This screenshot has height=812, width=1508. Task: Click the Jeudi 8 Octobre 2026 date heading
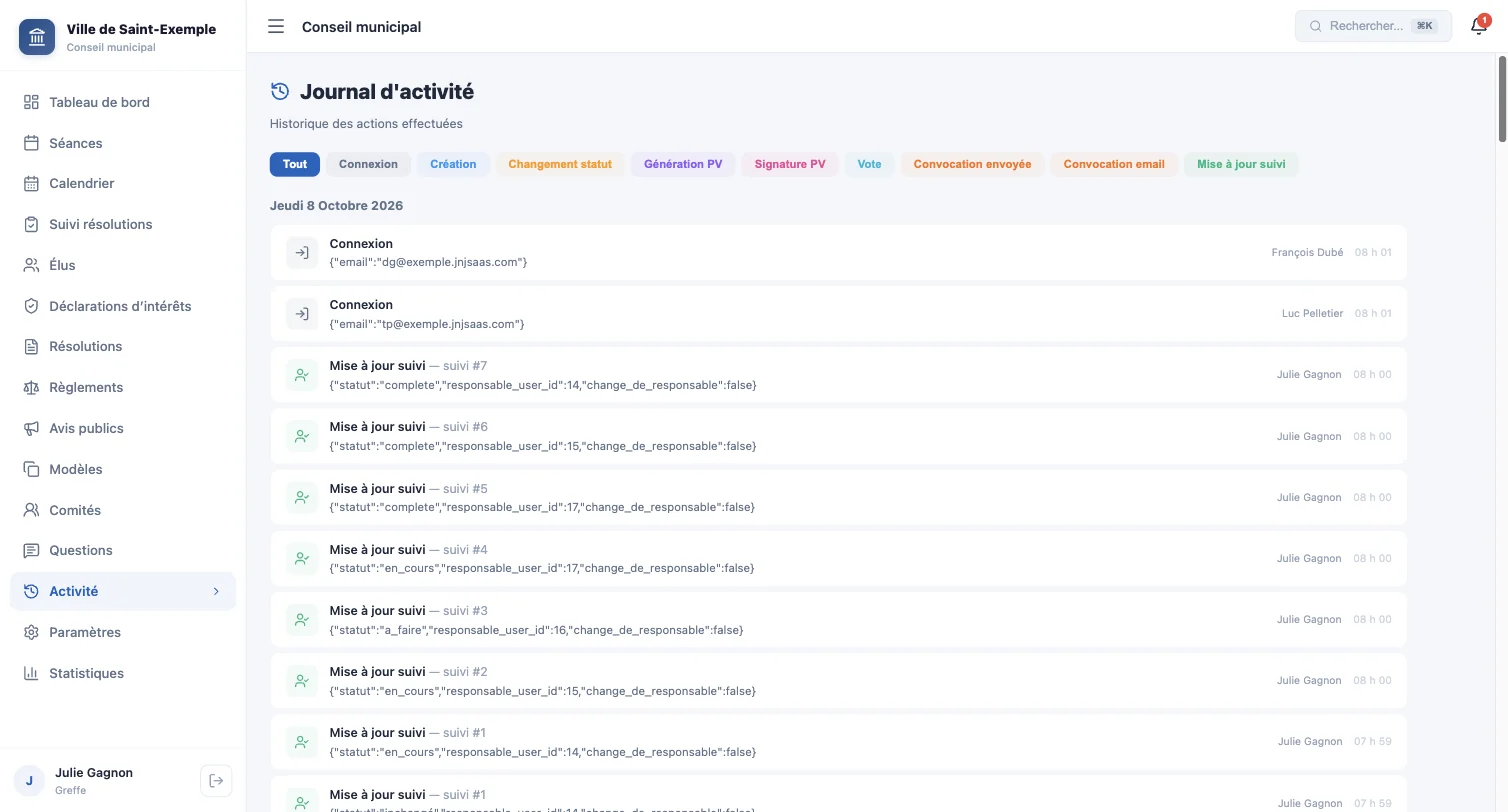point(336,205)
